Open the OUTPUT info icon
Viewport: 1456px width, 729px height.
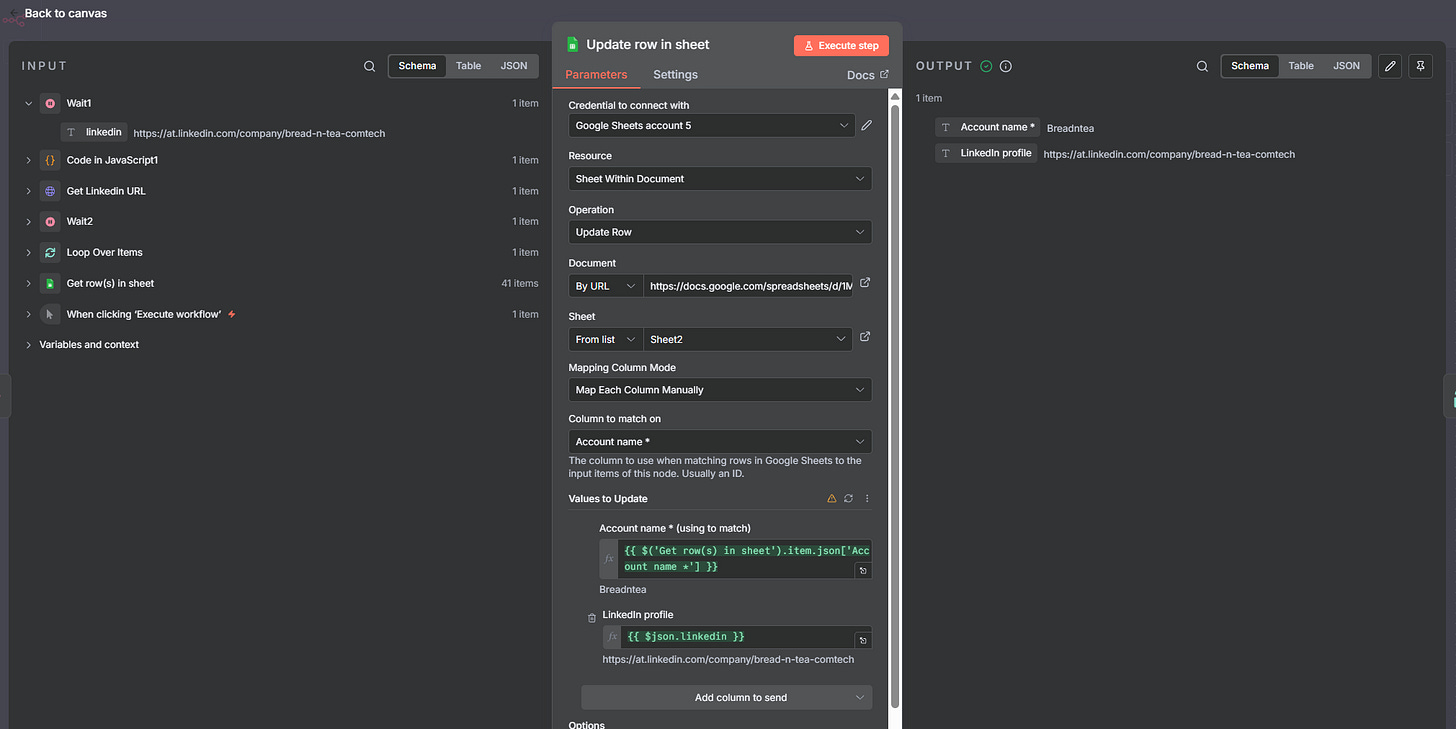click(x=1006, y=66)
